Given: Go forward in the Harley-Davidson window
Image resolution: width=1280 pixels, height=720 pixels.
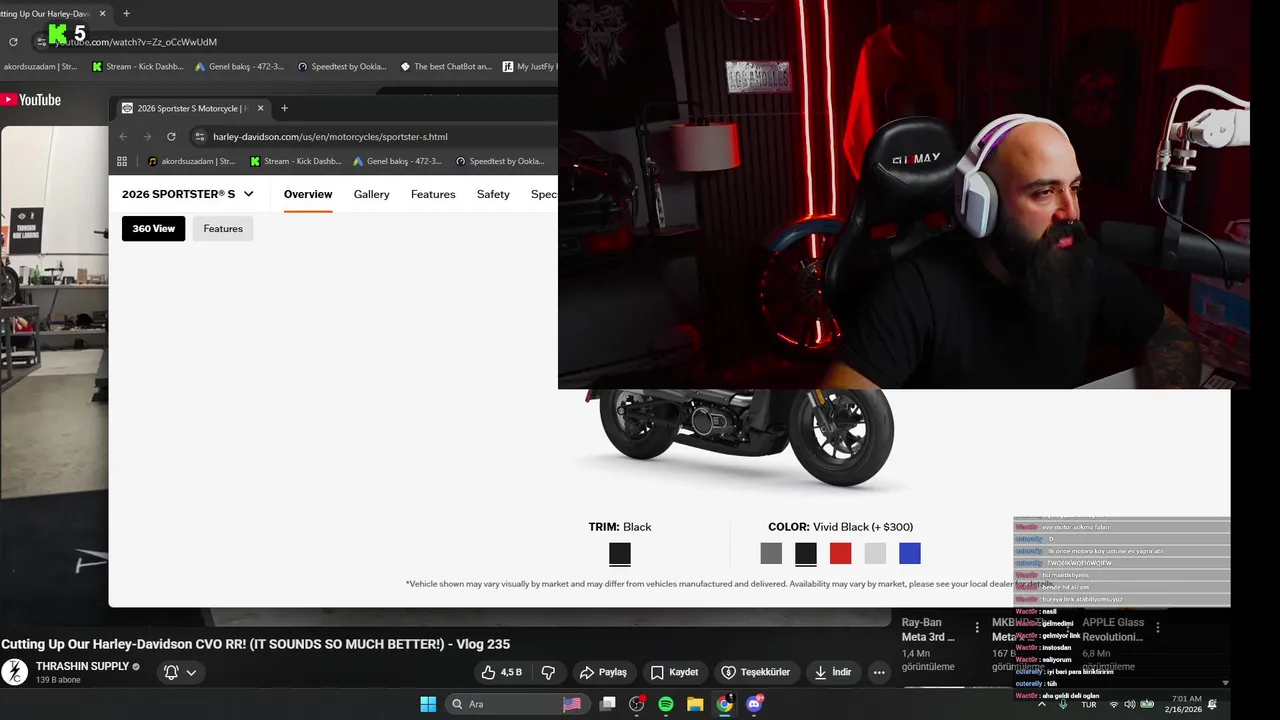Looking at the screenshot, I should (147, 137).
